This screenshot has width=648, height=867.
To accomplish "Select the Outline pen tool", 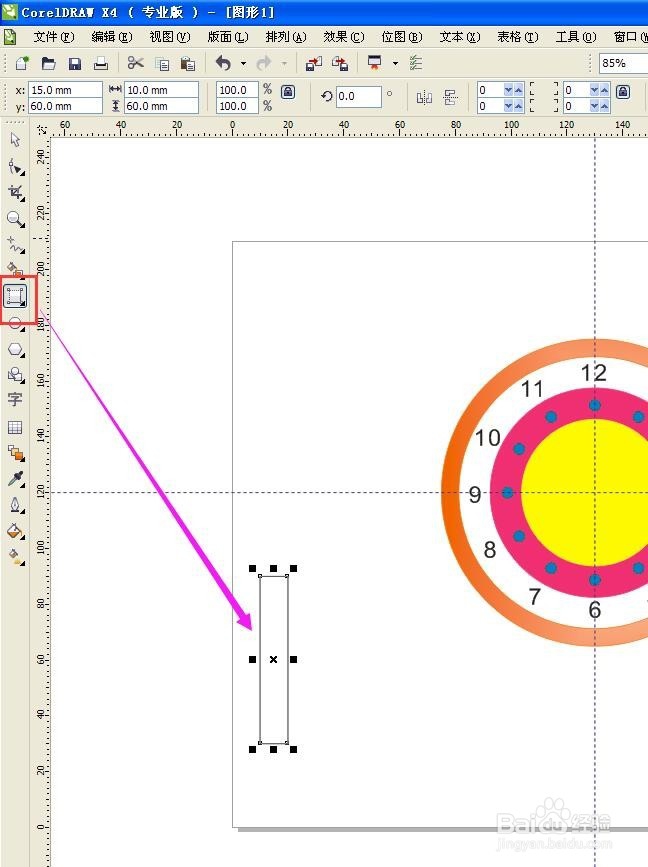I will [x=15, y=505].
